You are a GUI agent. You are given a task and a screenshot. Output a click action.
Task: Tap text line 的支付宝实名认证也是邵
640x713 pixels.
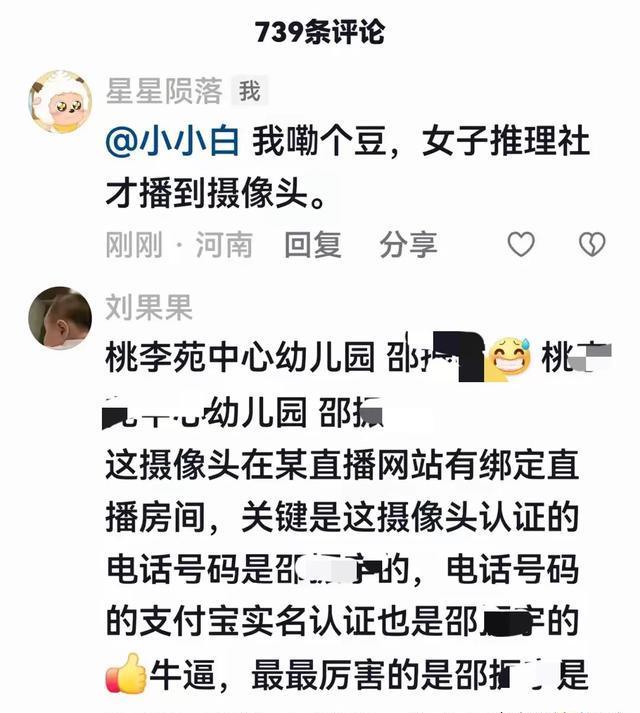click(x=342, y=621)
